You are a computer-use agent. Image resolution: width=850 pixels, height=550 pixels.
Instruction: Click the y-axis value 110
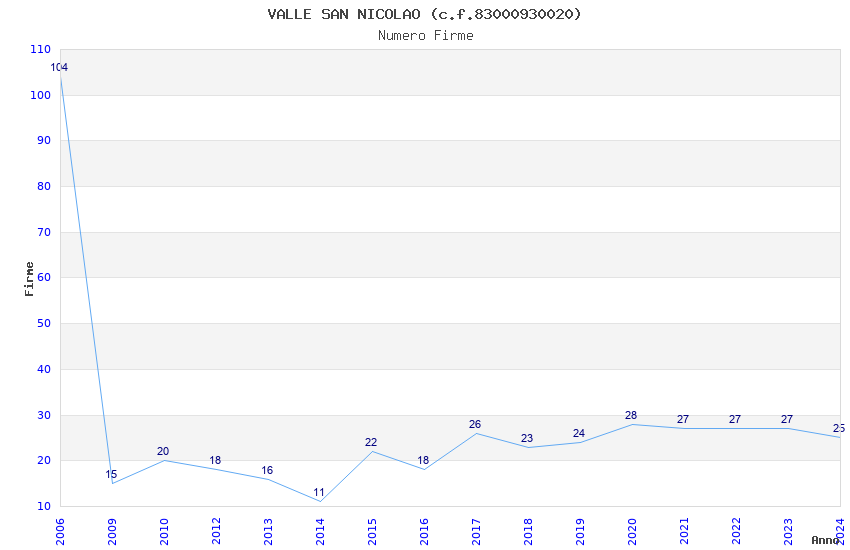(x=41, y=49)
